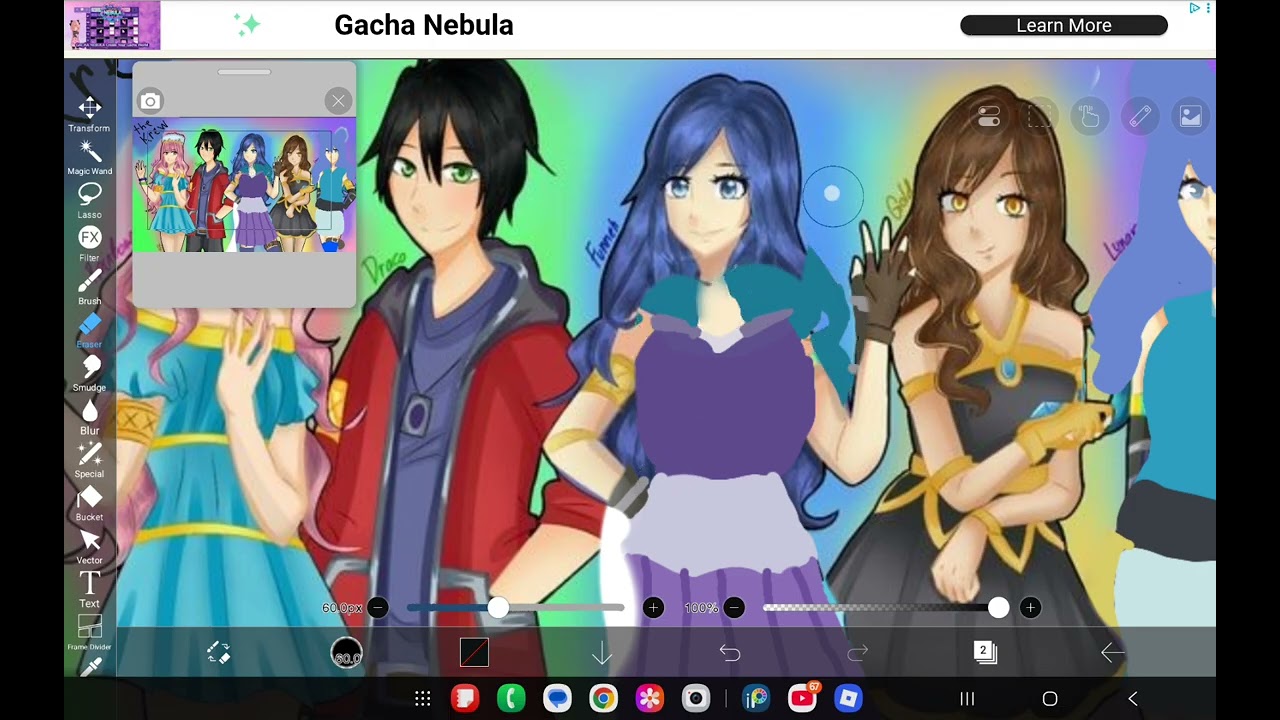Screen dimensions: 1280x720
Task: Open the Gacha Nebula ad title
Action: 424,25
